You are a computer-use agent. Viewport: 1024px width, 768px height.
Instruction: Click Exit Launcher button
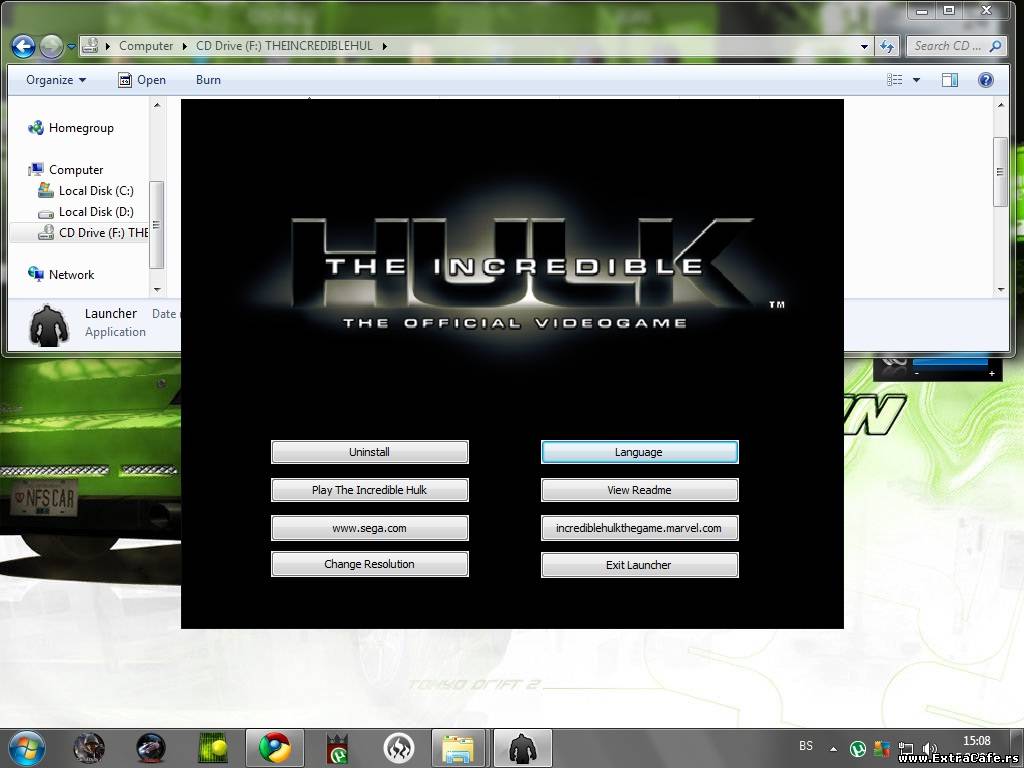[x=639, y=565]
